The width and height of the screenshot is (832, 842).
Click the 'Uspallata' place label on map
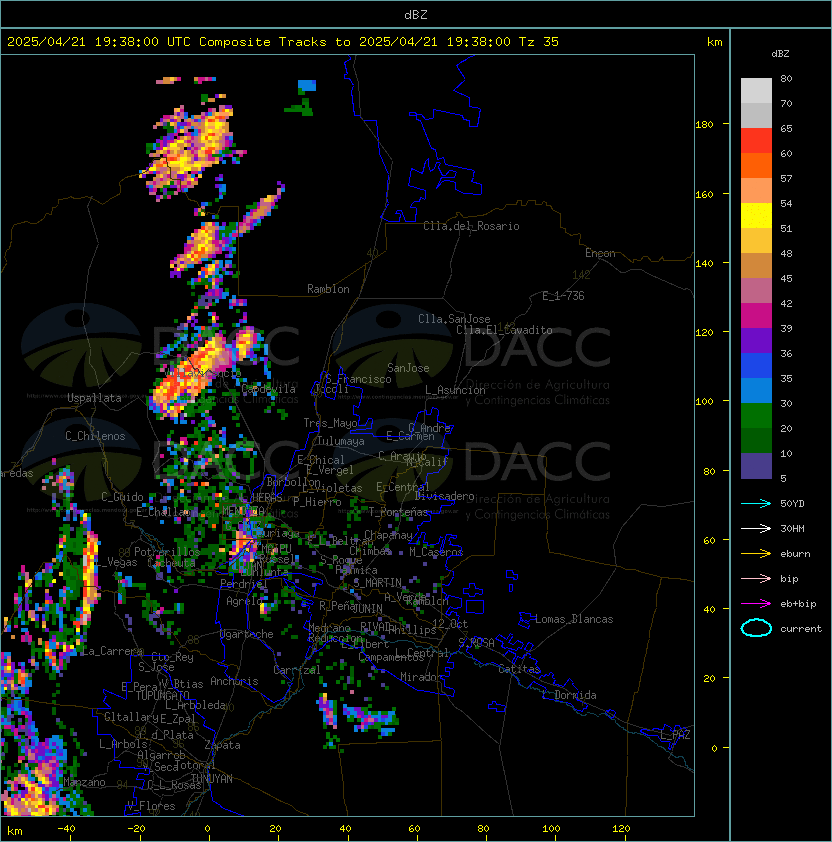(94, 398)
